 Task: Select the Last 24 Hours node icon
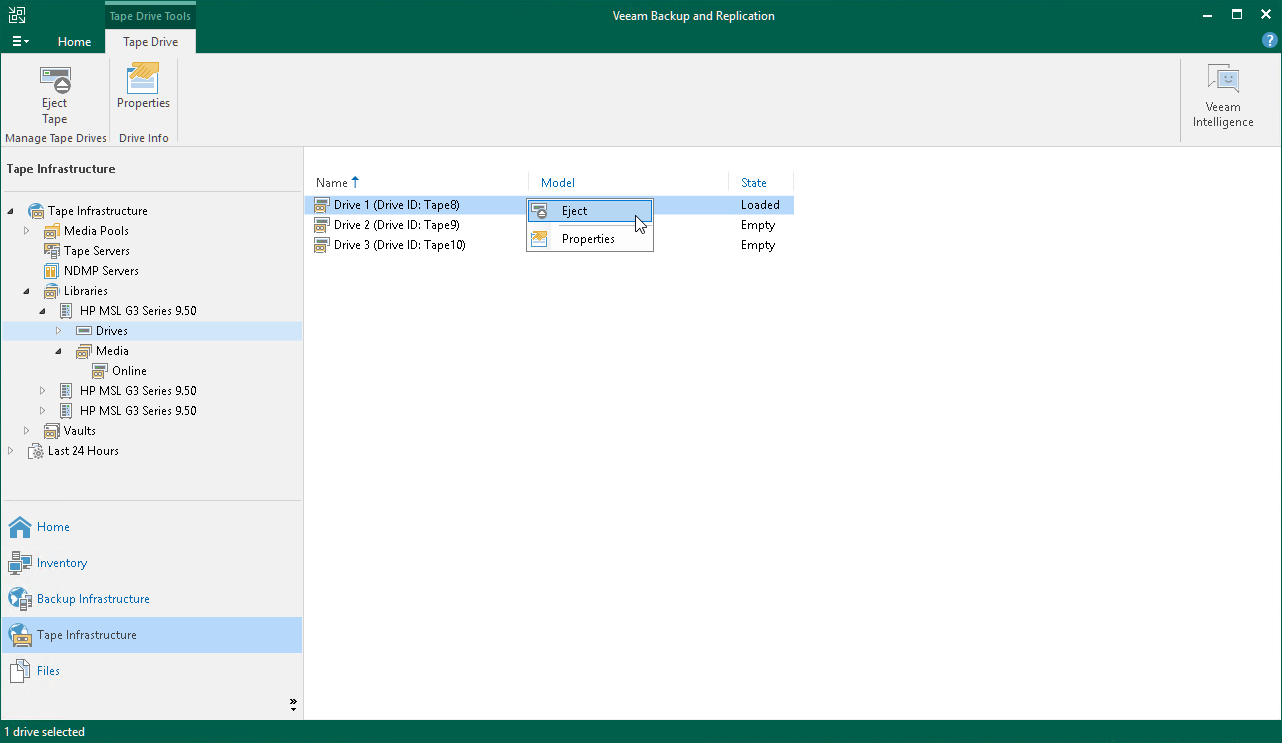coord(36,451)
